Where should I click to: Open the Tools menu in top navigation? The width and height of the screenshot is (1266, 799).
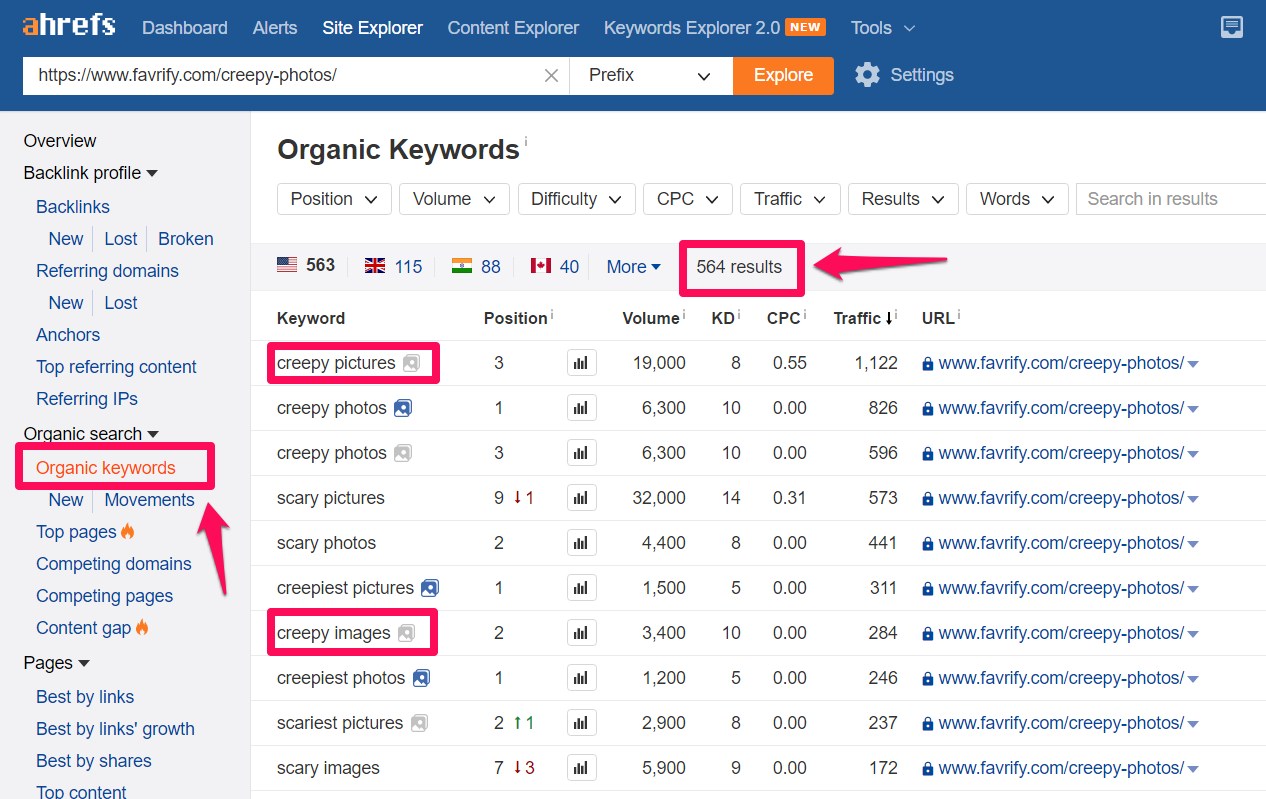882,27
